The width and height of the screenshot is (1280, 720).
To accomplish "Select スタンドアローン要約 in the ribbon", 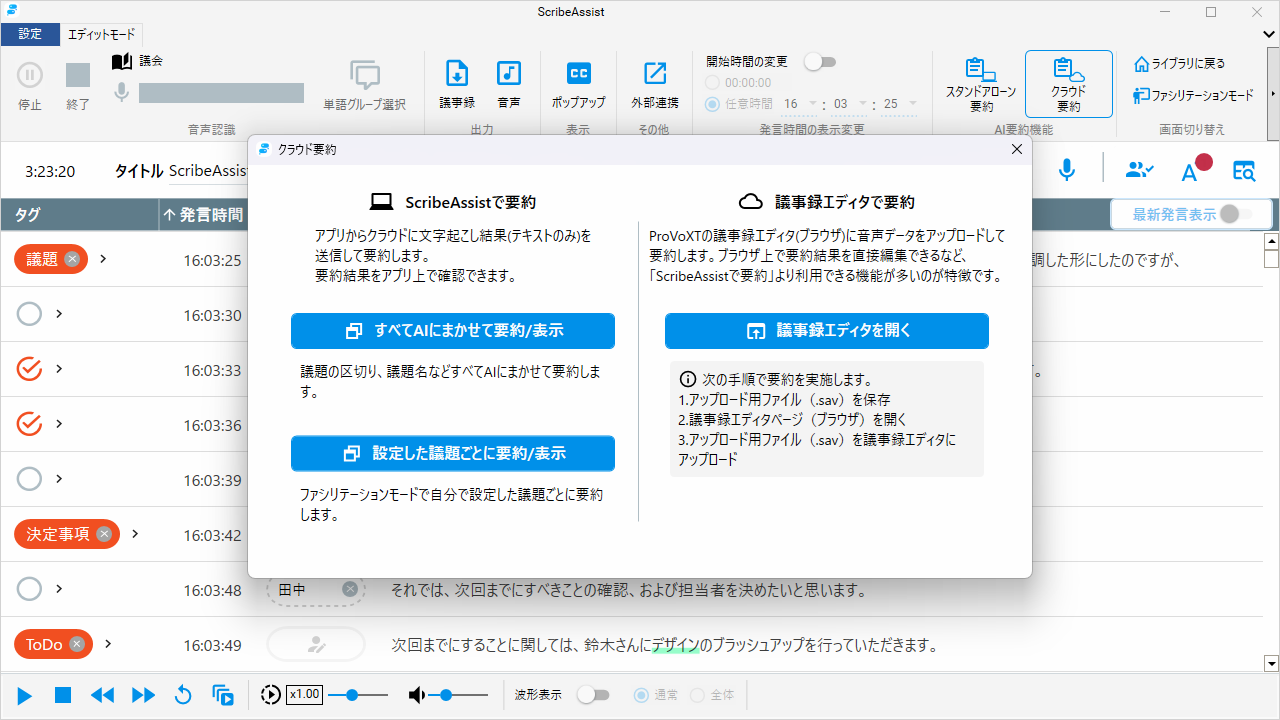I will pyautogui.click(x=980, y=84).
